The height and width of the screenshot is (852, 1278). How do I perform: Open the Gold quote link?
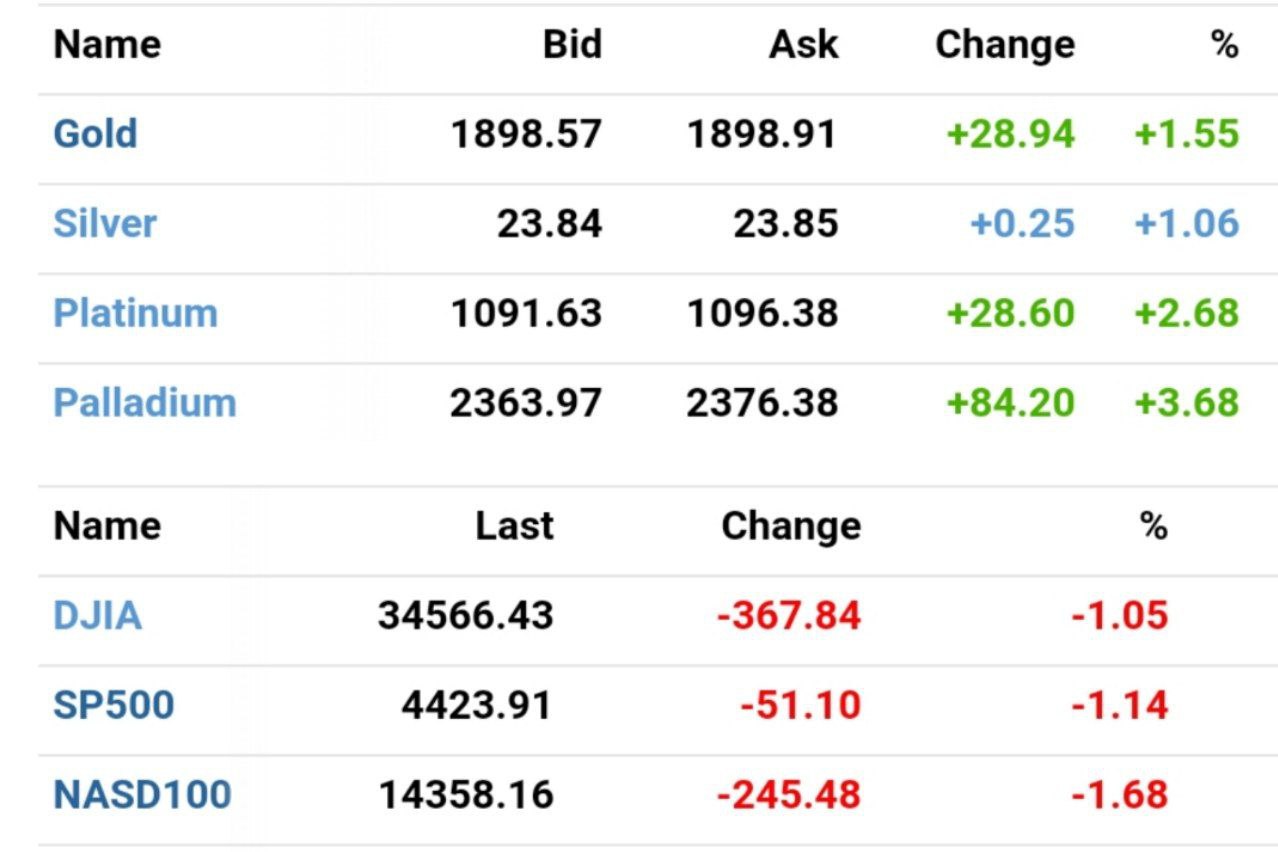95,134
